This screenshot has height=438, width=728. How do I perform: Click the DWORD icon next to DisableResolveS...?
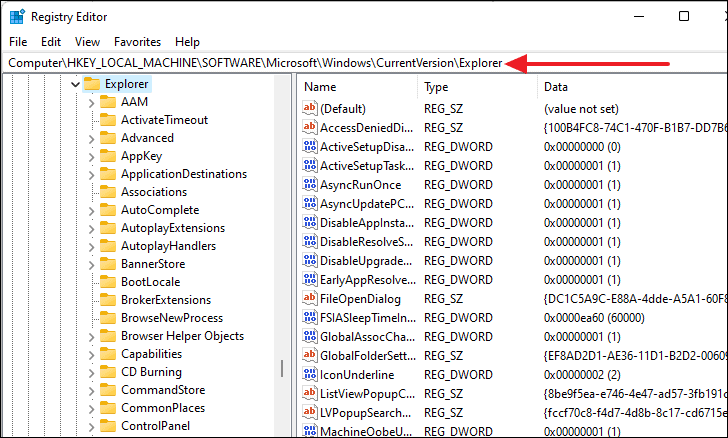coord(310,242)
